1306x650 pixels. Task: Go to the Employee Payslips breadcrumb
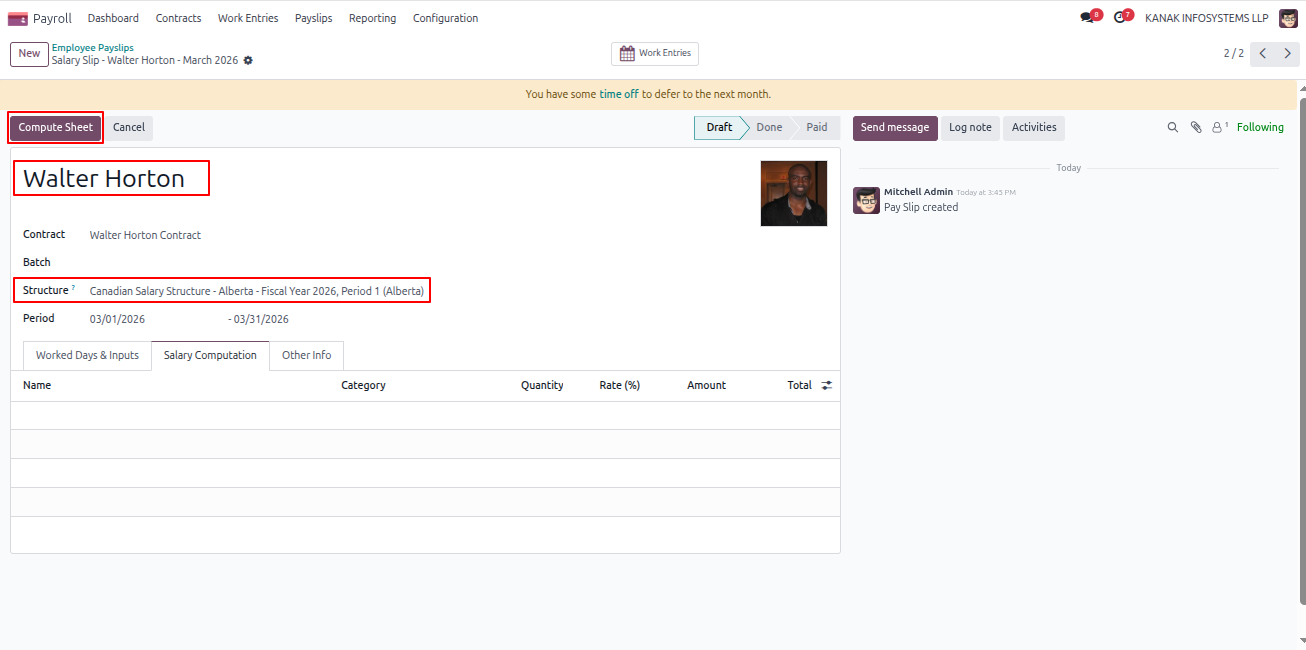(x=92, y=48)
